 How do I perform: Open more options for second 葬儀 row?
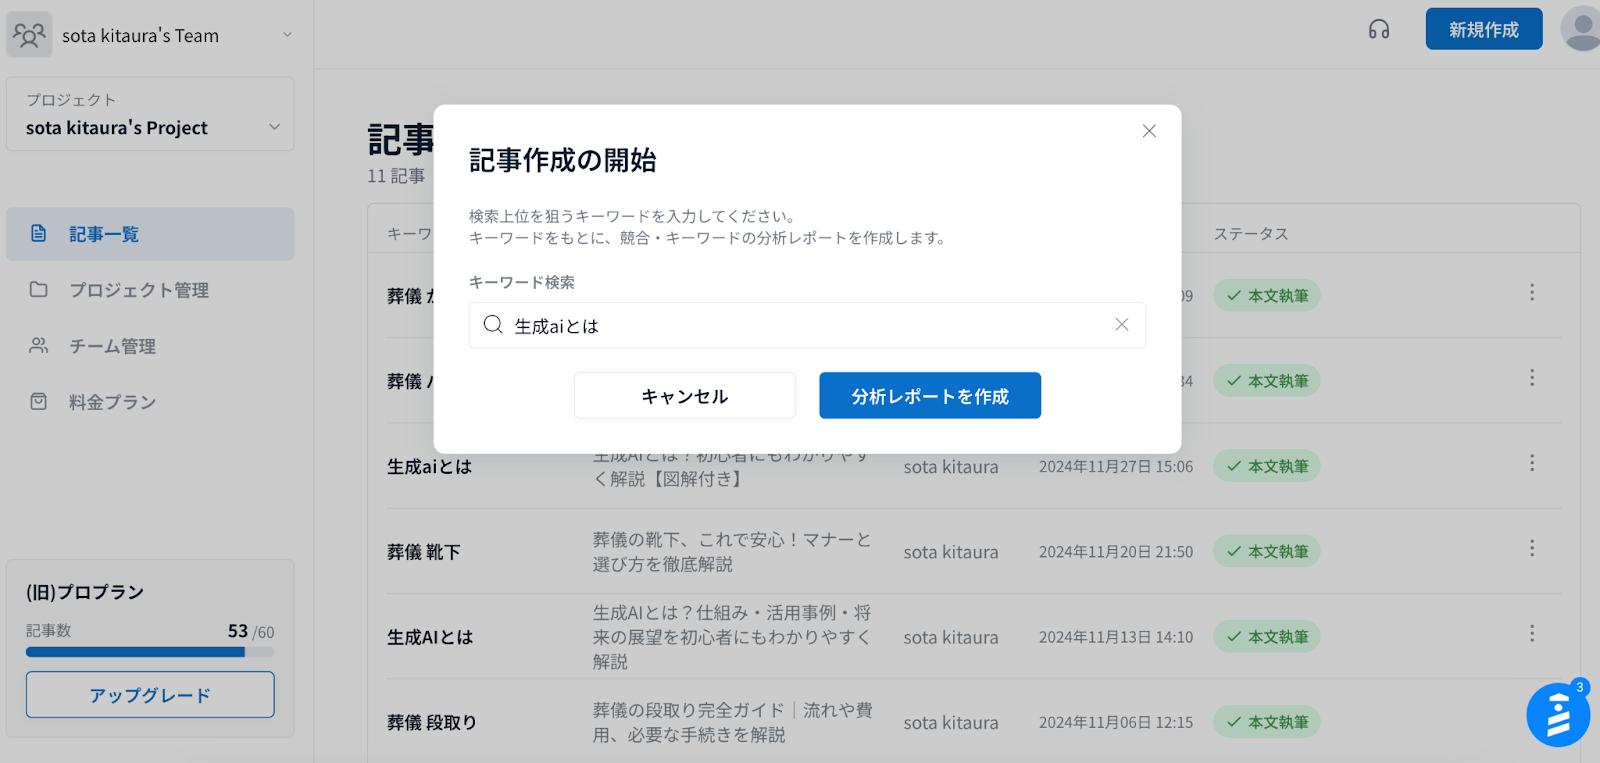tap(1531, 378)
